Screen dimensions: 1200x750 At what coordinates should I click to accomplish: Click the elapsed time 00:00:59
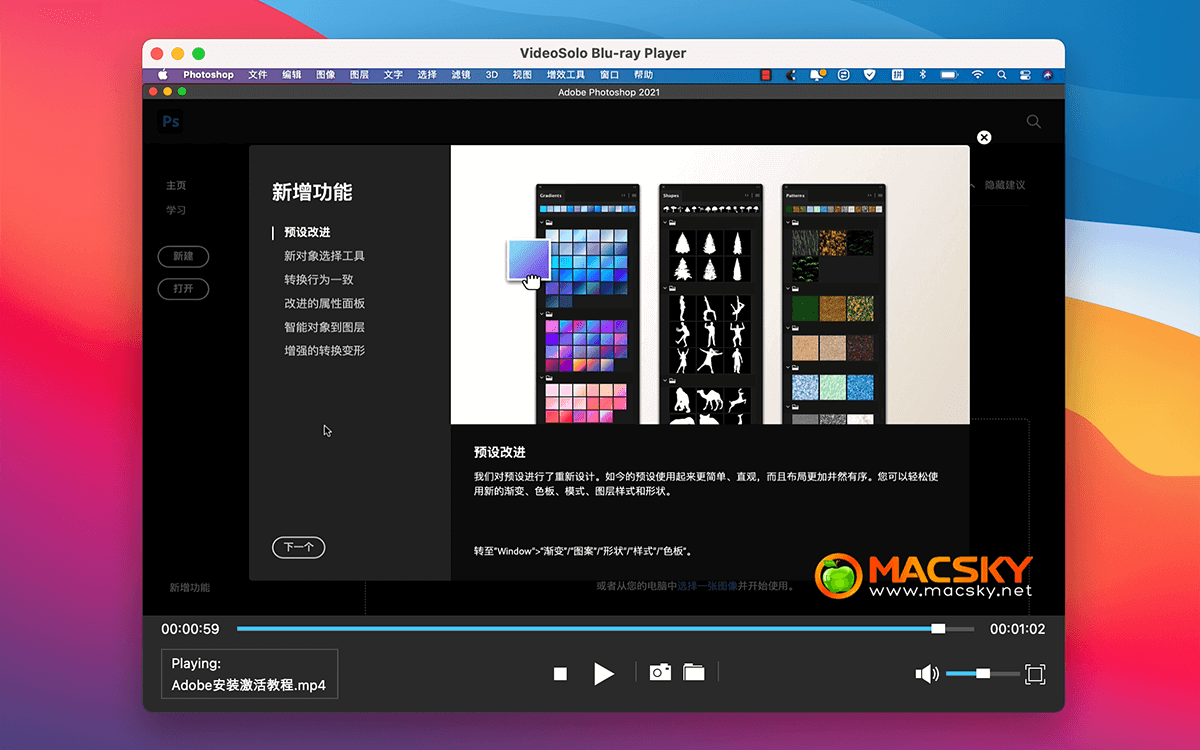190,629
